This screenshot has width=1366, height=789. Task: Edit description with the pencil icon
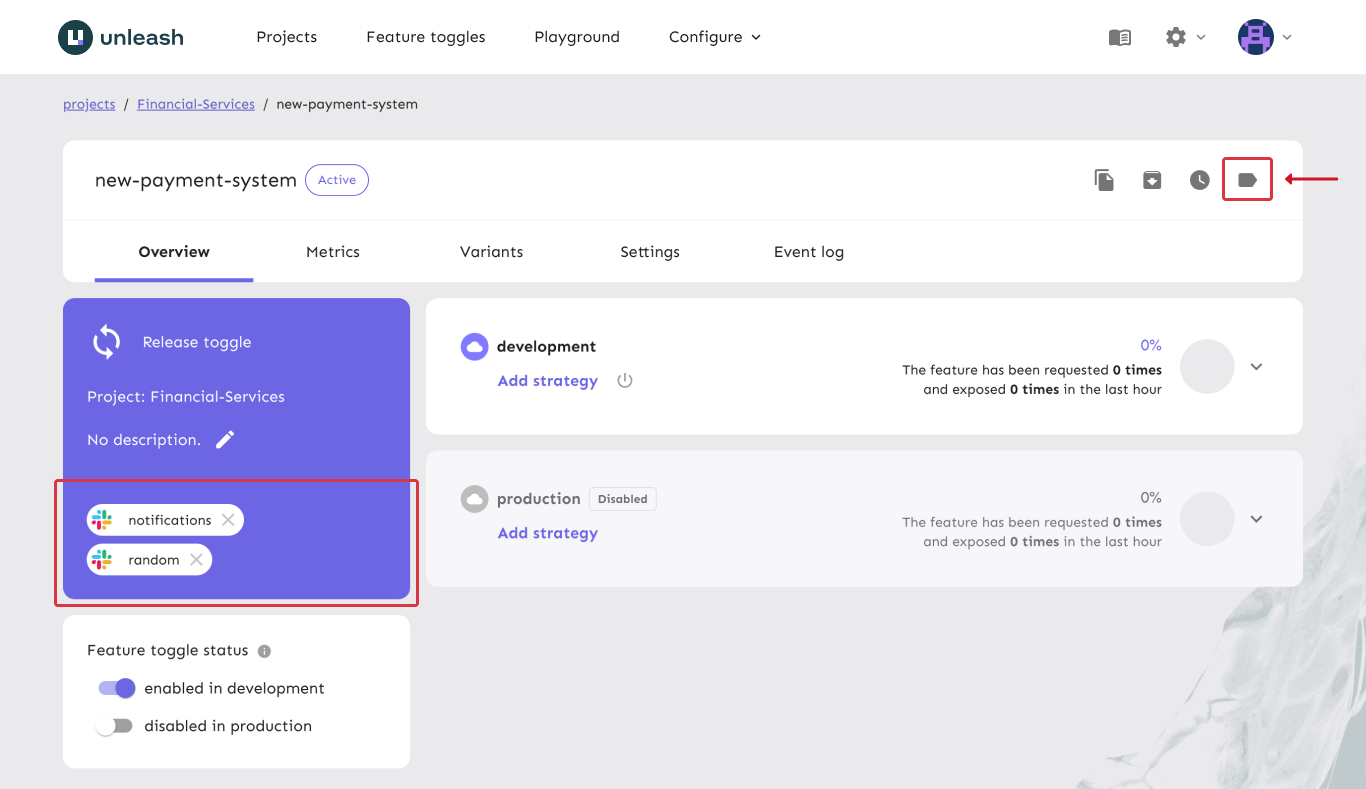click(225, 440)
